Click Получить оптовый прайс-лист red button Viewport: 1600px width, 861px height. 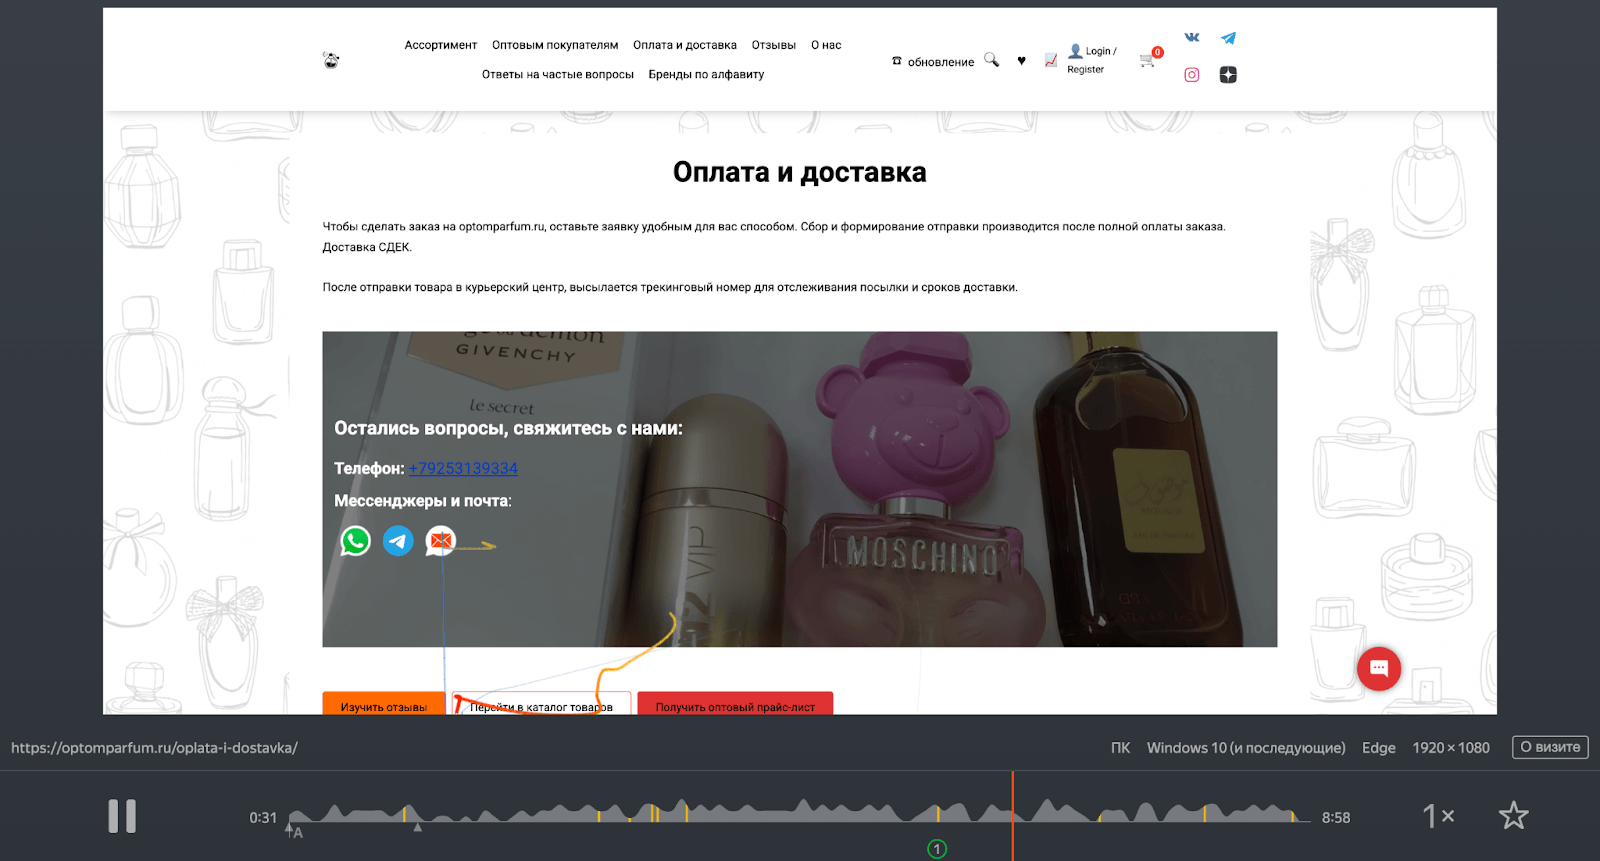tap(735, 704)
